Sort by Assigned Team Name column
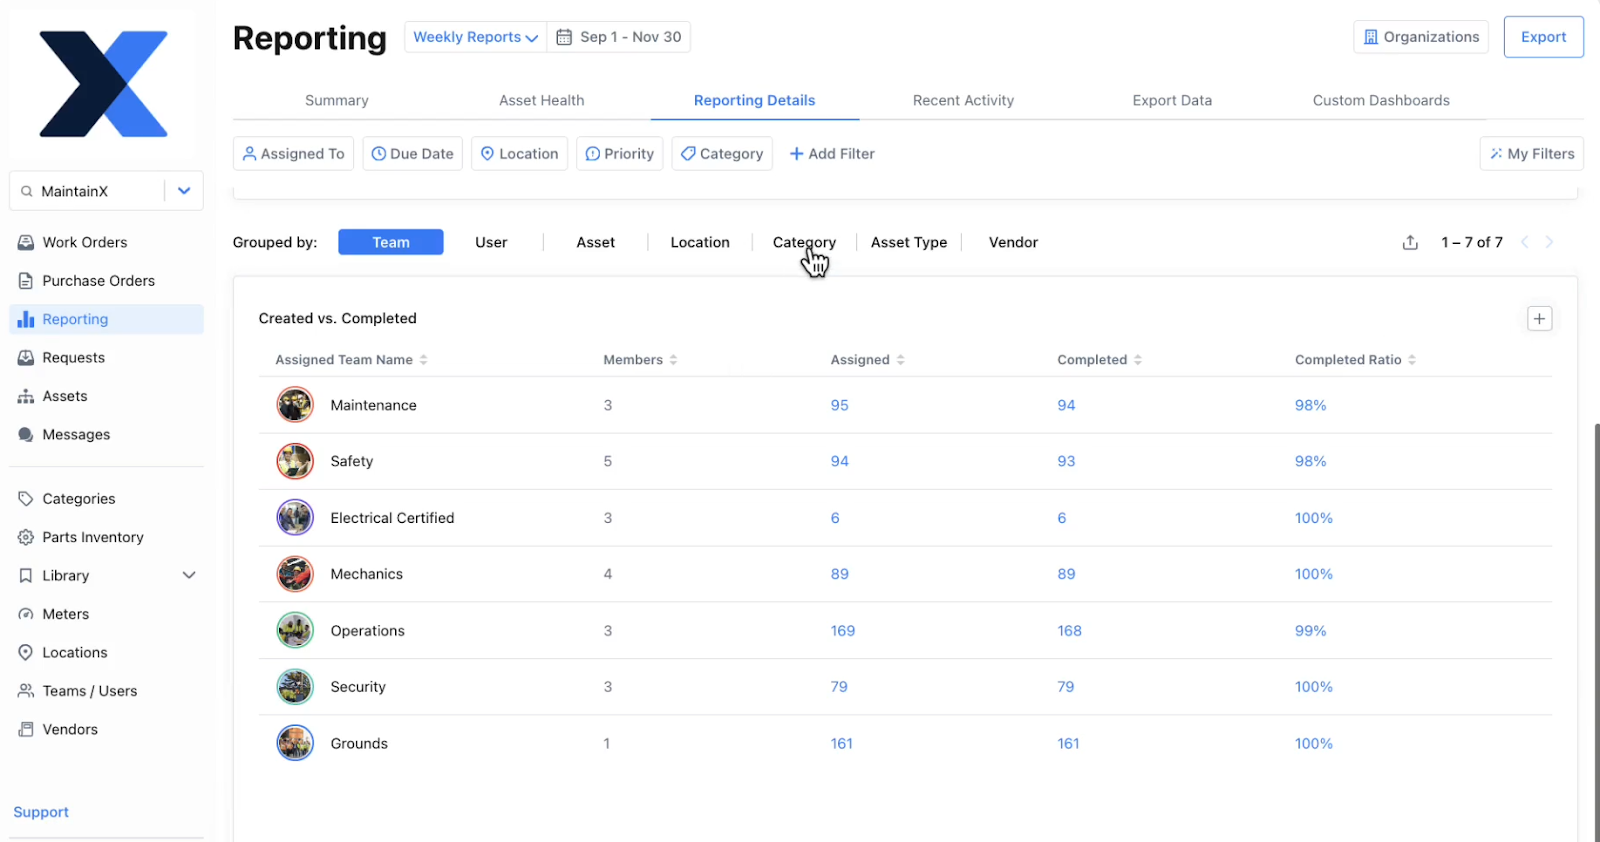 click(351, 360)
